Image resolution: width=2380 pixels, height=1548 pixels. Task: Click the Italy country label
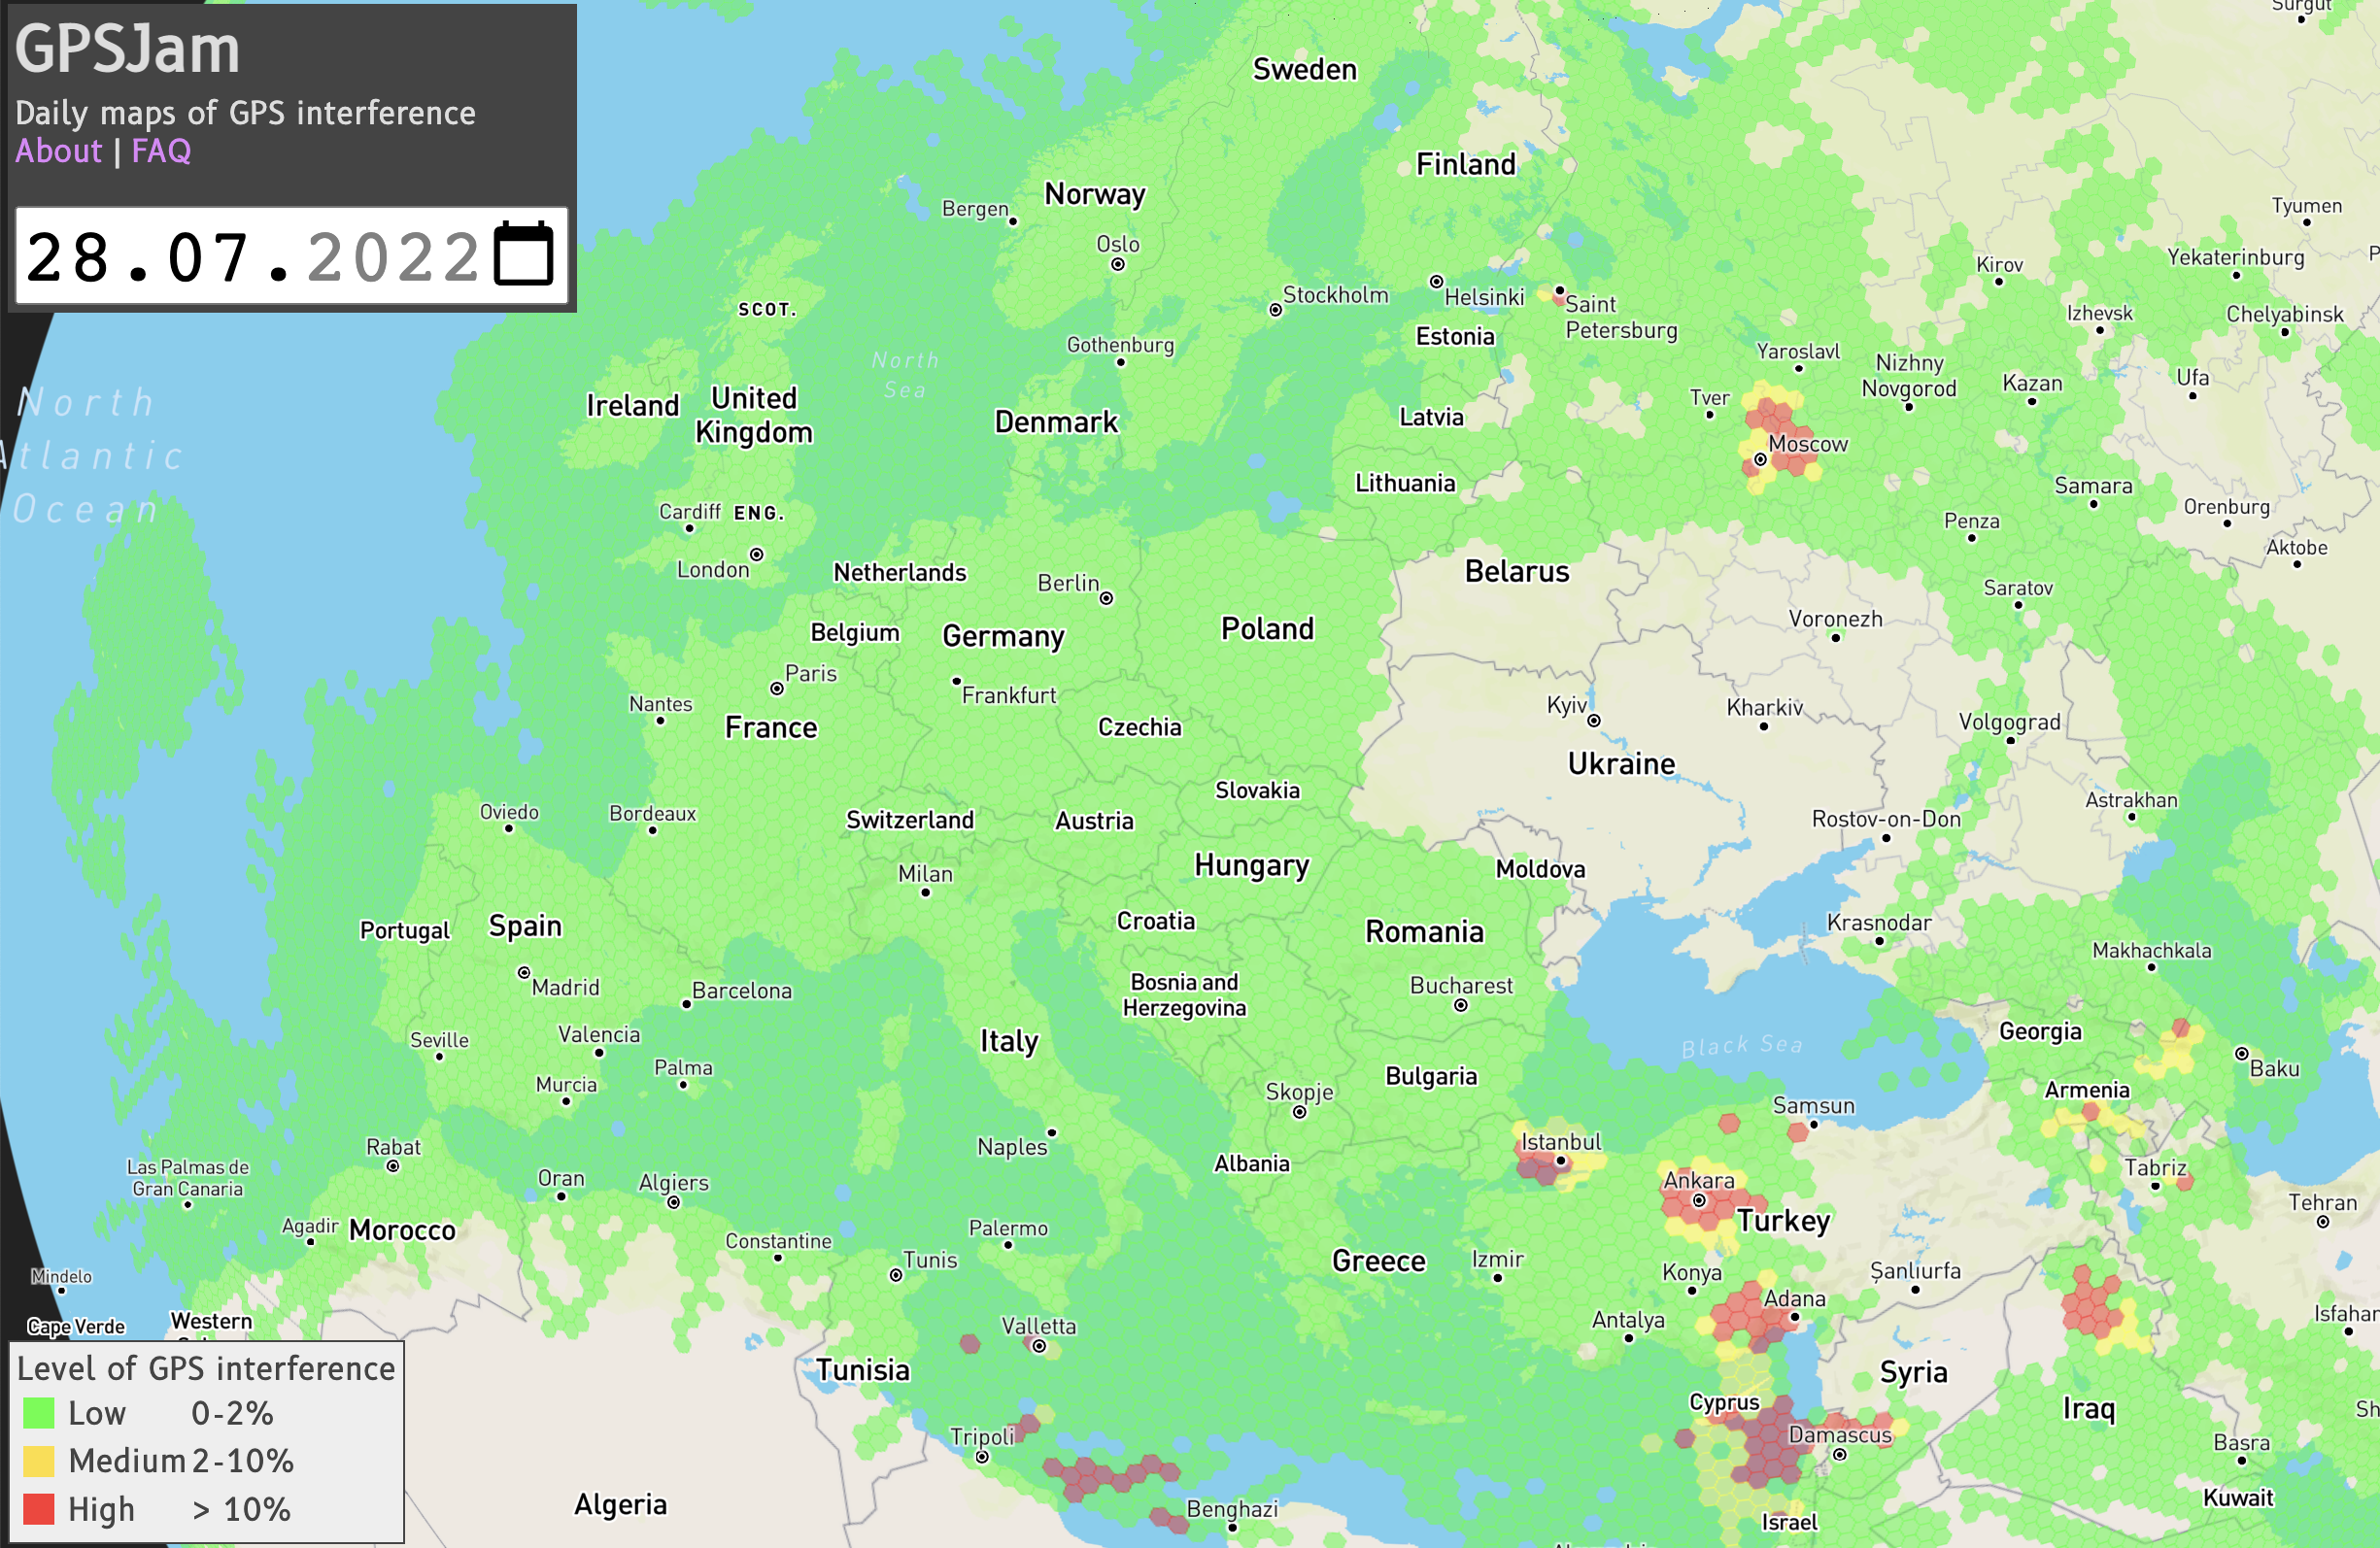[1008, 1041]
